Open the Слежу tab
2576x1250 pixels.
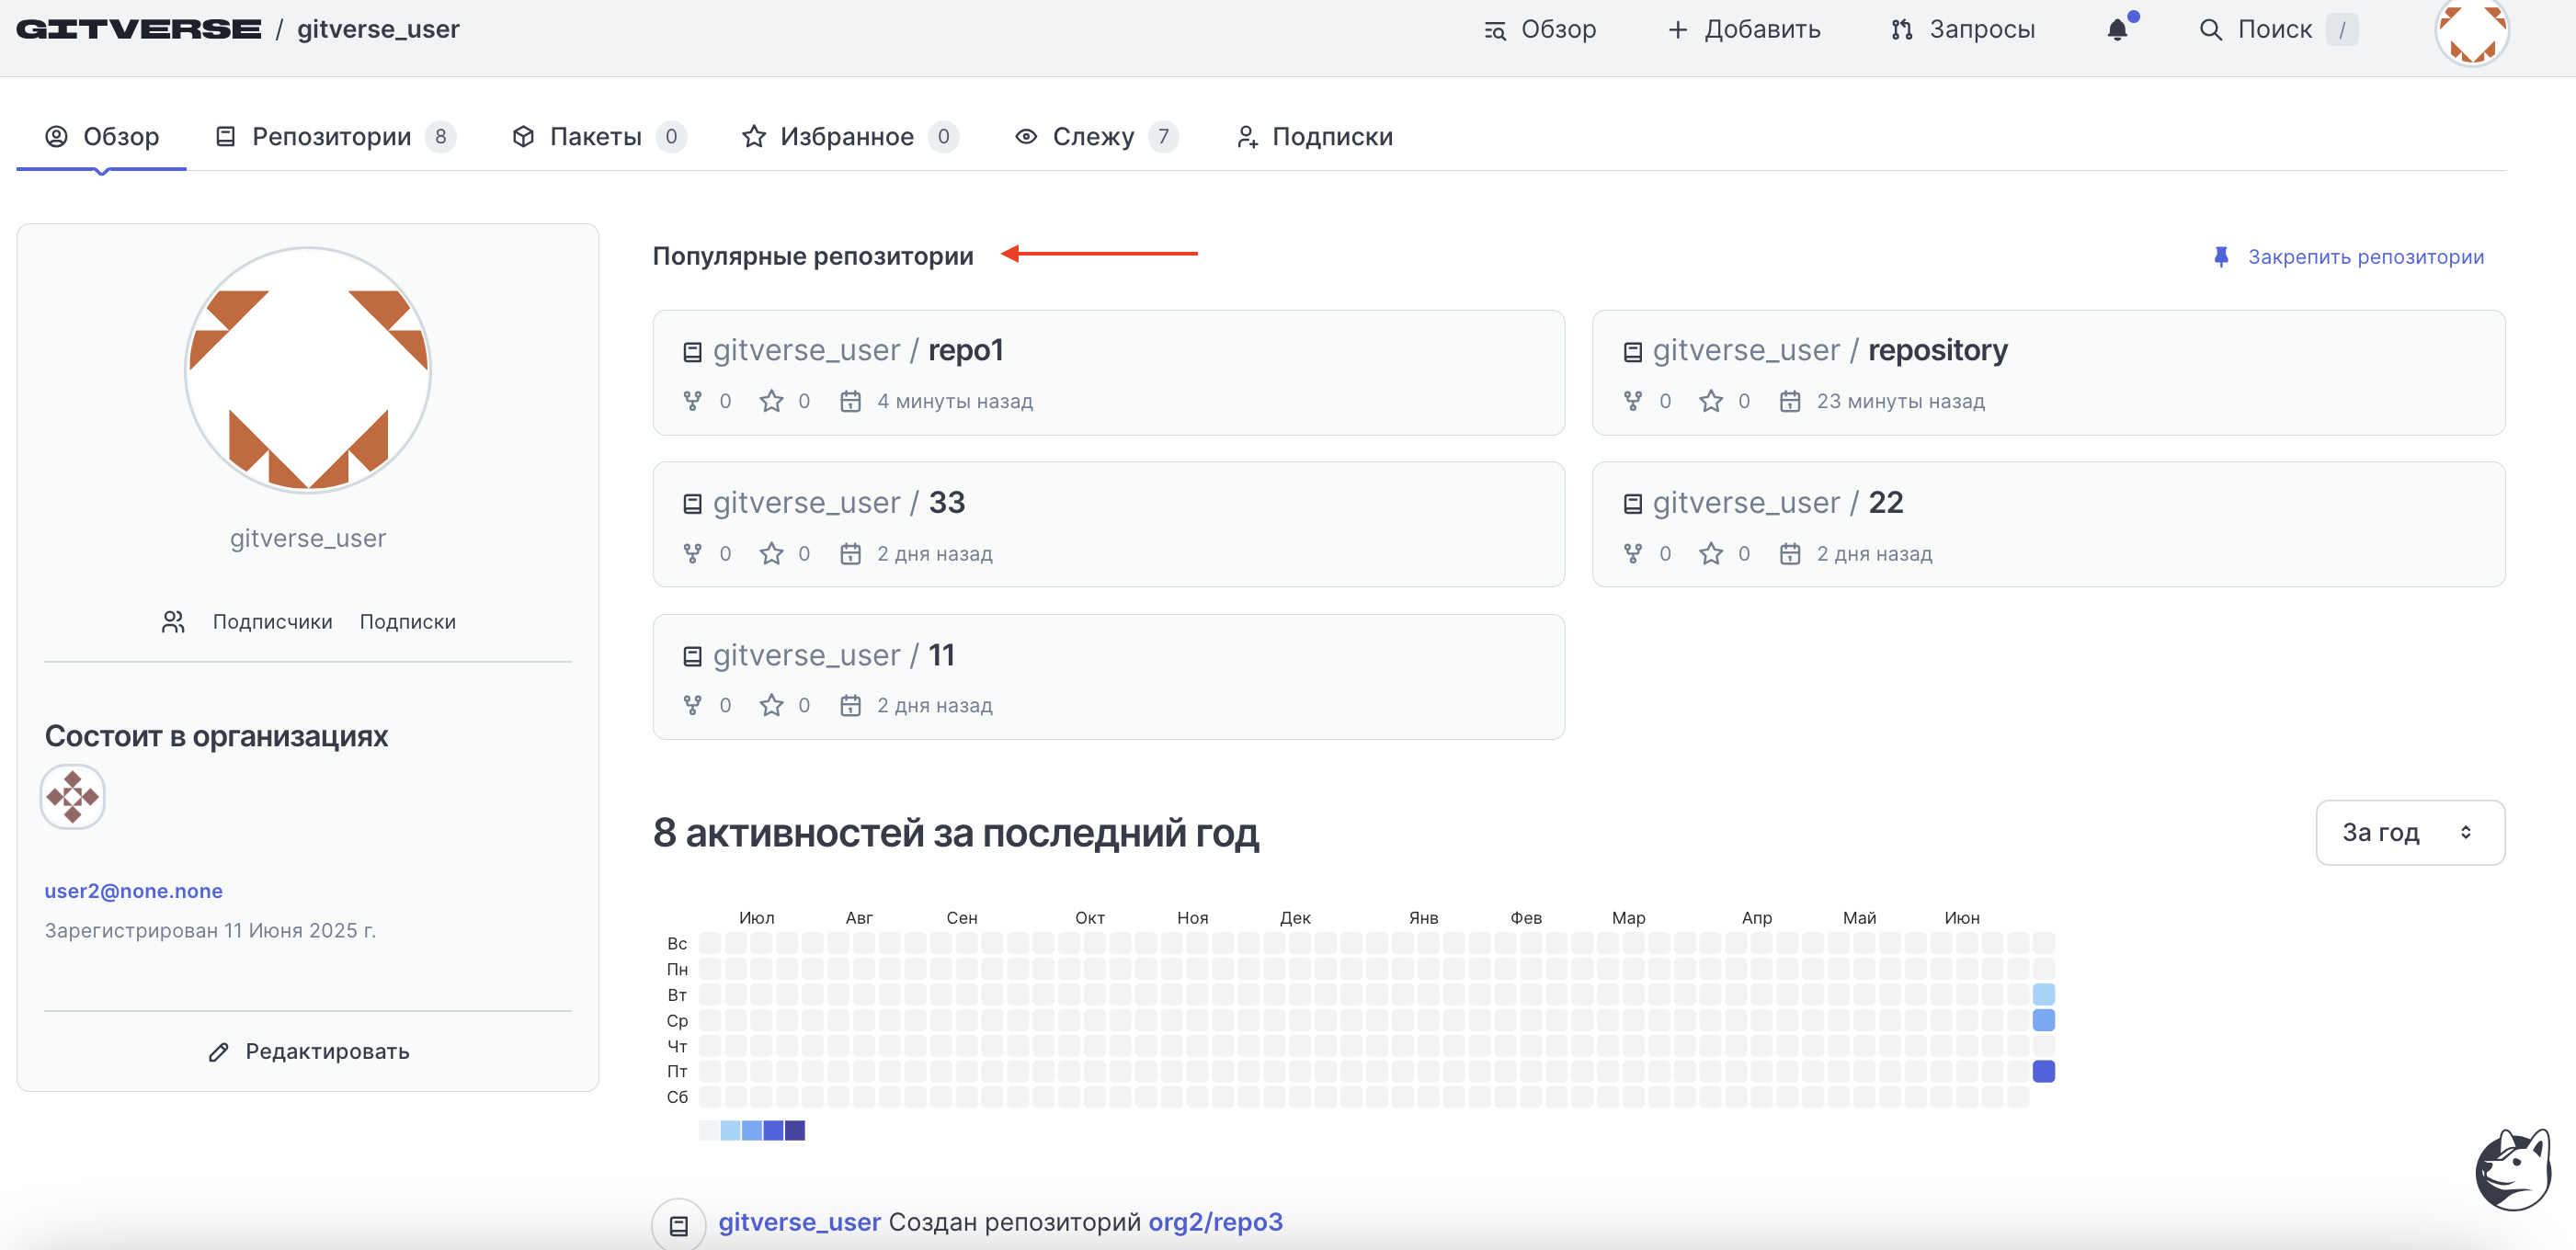tap(1093, 136)
